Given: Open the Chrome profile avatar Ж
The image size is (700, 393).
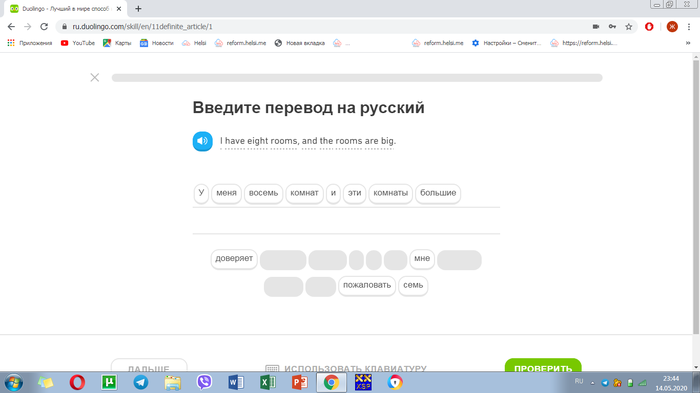Looking at the screenshot, I should point(672,27).
